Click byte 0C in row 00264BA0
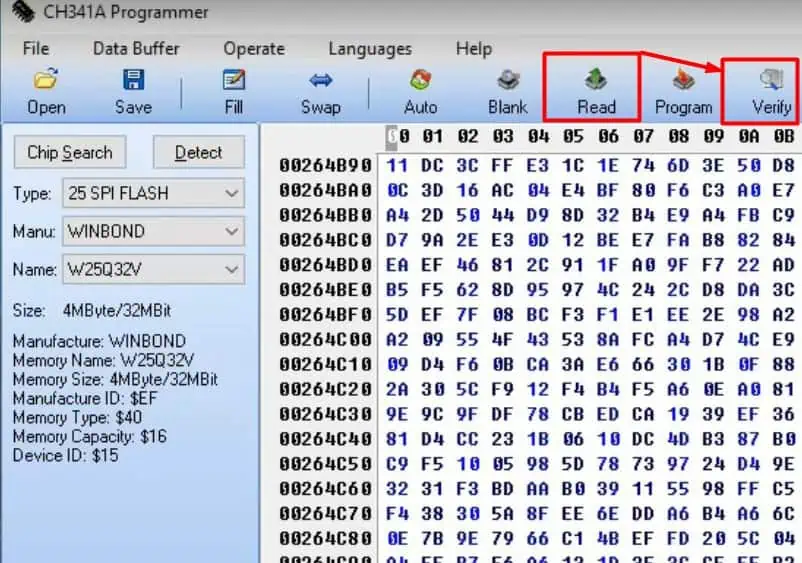The image size is (802, 563). point(397,191)
